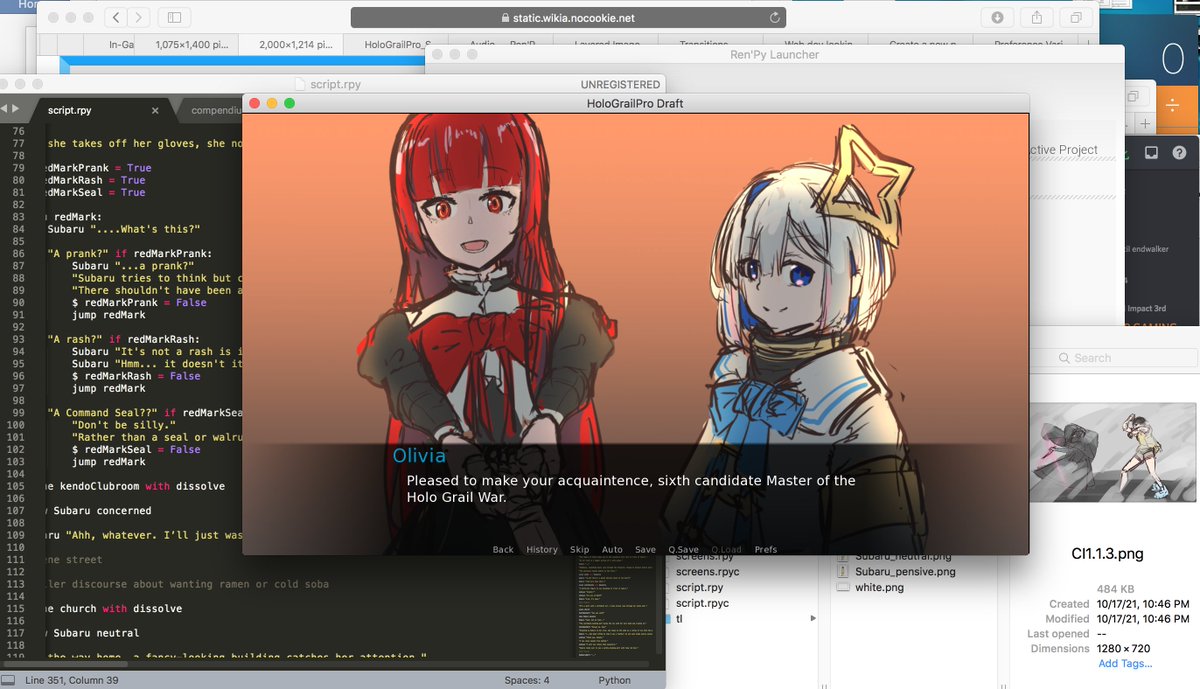Click the Safari address bar
This screenshot has width=1200, height=689.
(567, 18)
